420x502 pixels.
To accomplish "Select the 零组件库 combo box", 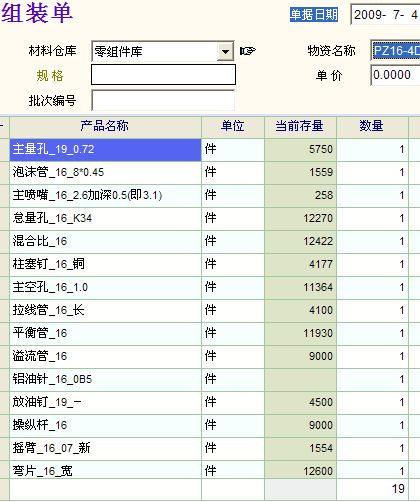I will tap(163, 51).
